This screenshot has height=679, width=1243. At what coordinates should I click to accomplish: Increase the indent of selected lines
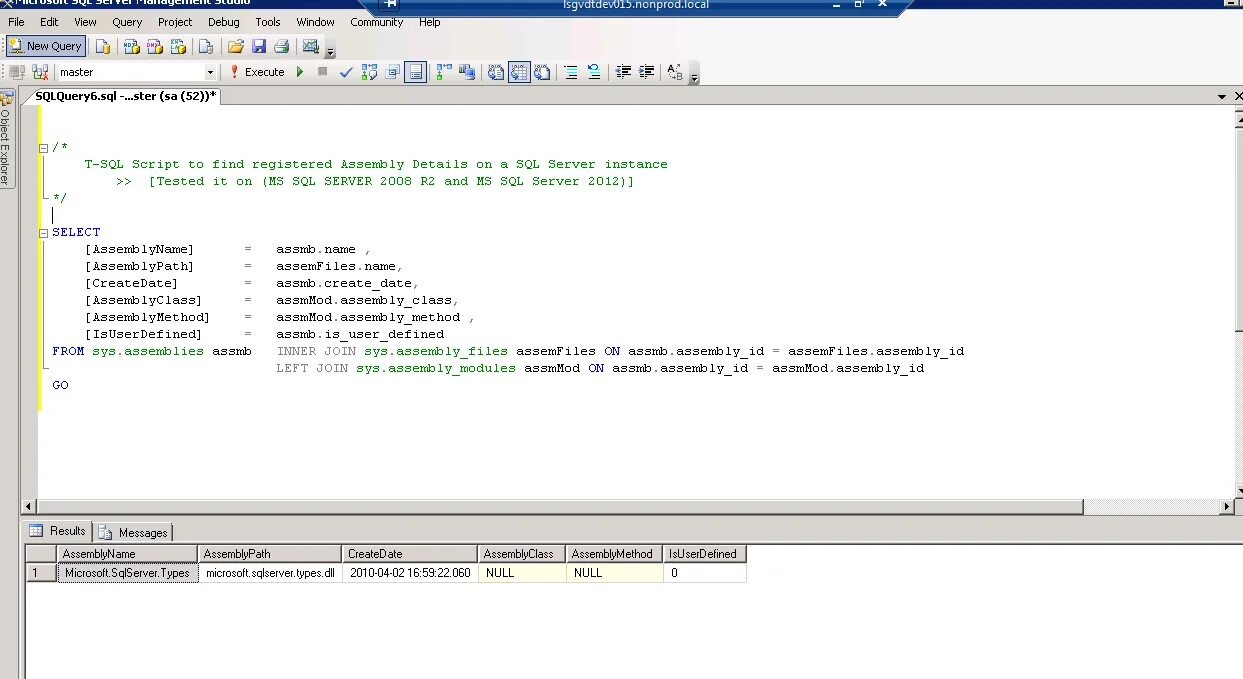click(647, 72)
